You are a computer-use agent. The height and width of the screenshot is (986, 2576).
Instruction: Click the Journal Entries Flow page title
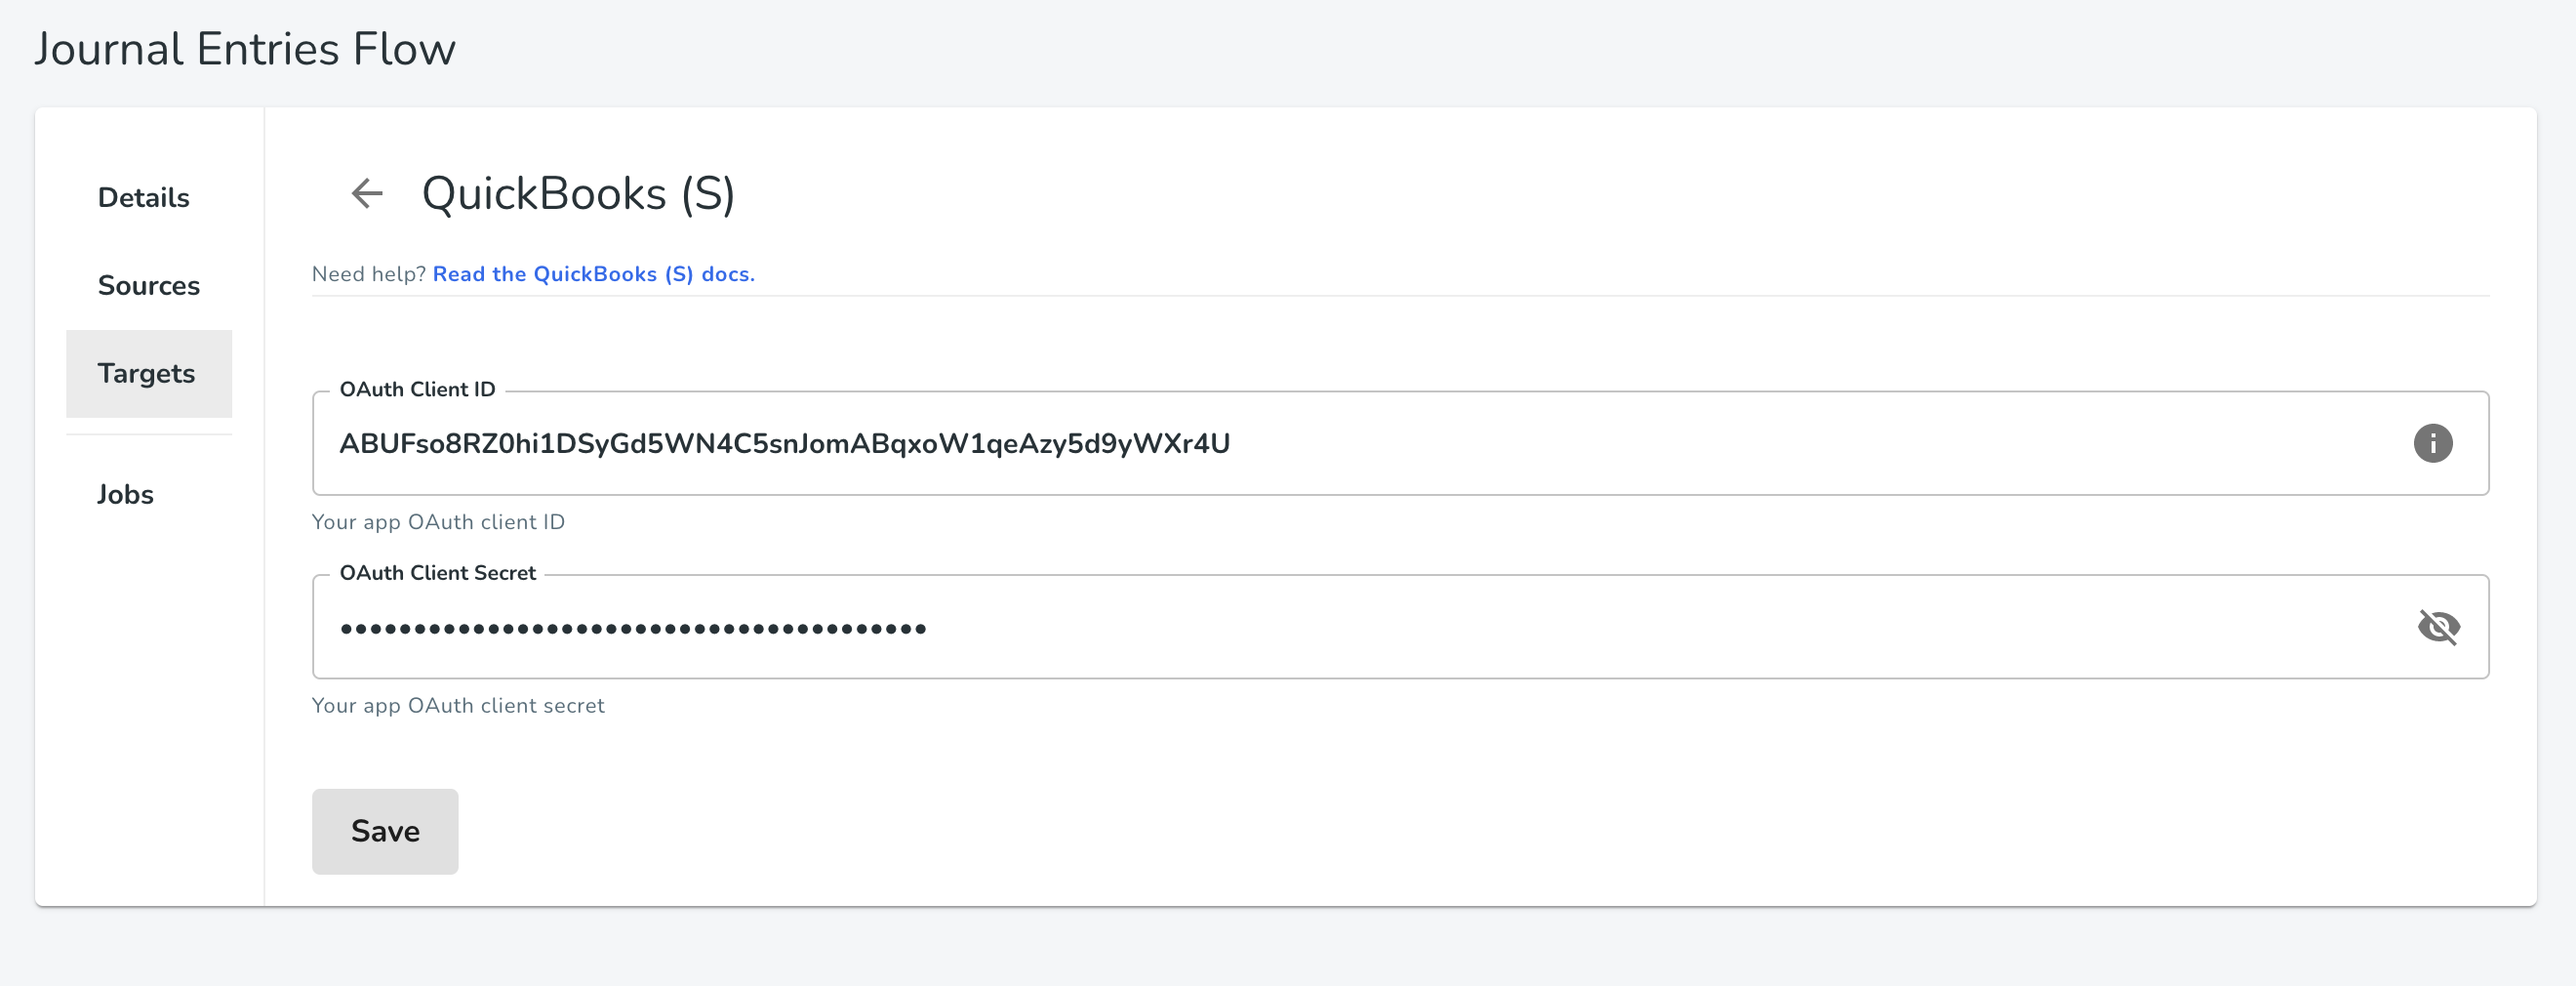[245, 49]
